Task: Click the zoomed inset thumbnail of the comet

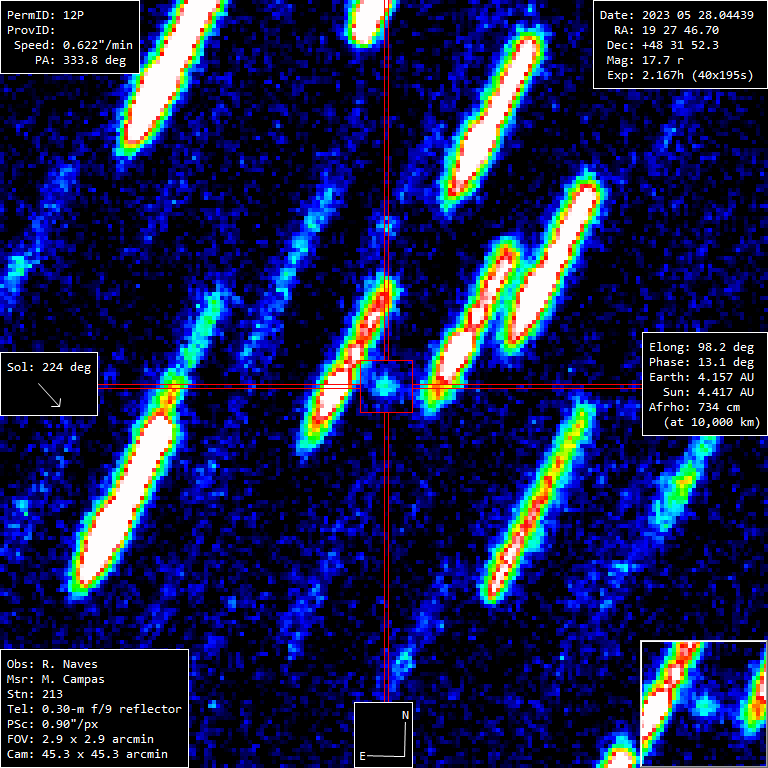Action: pos(704,704)
